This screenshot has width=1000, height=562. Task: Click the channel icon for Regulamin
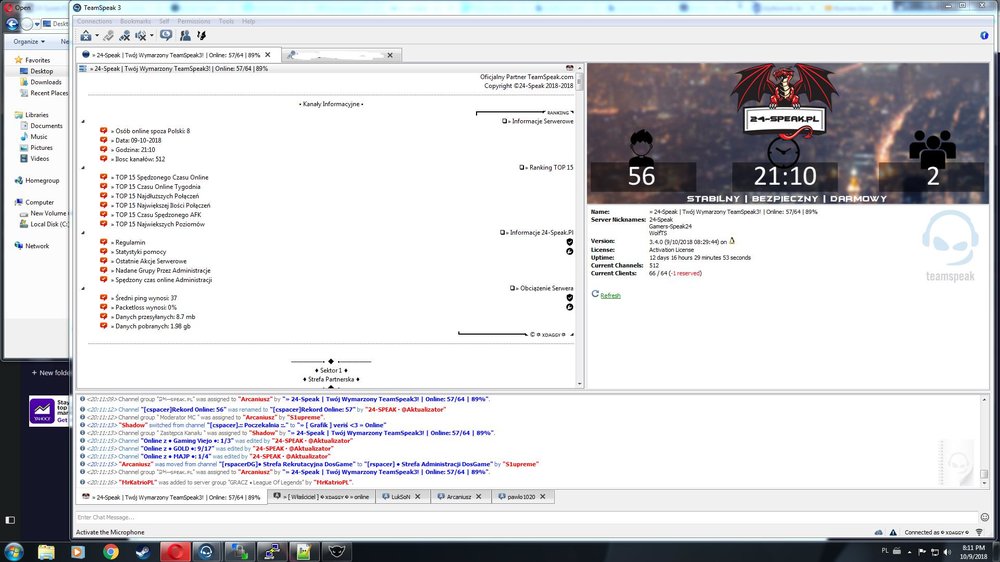pos(103,242)
